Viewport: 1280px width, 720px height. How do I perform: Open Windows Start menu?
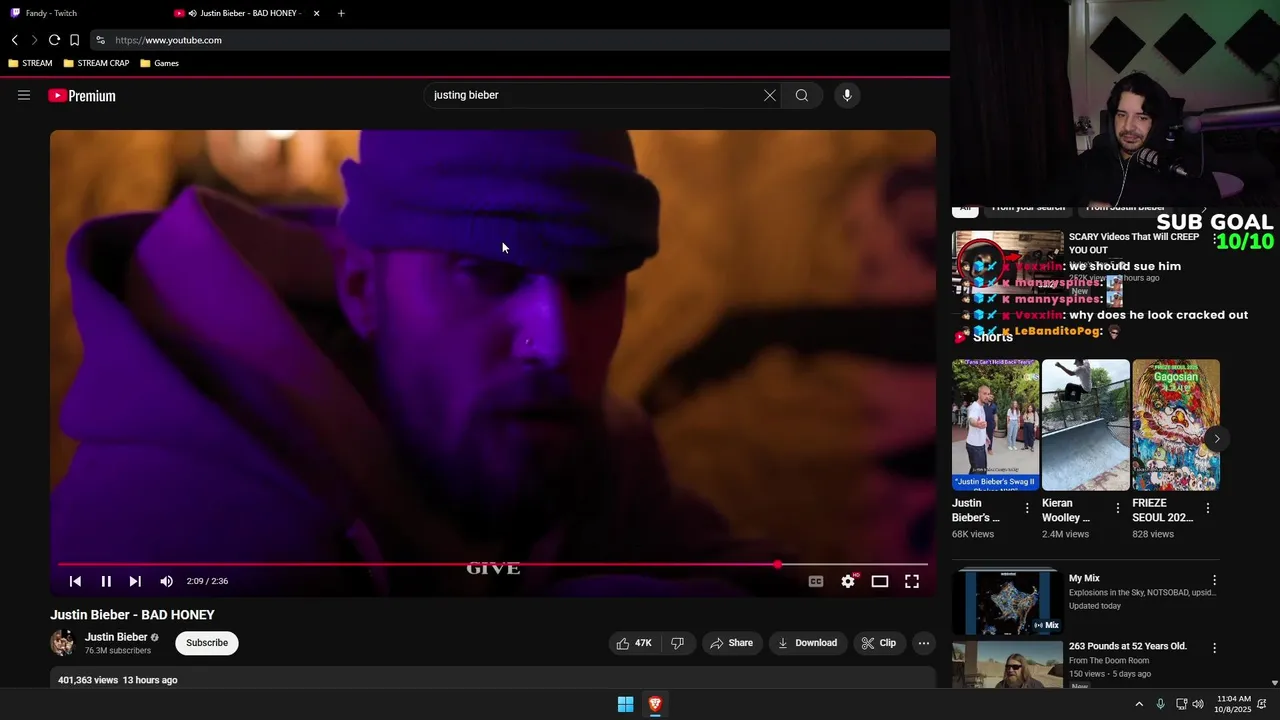pyautogui.click(x=625, y=704)
